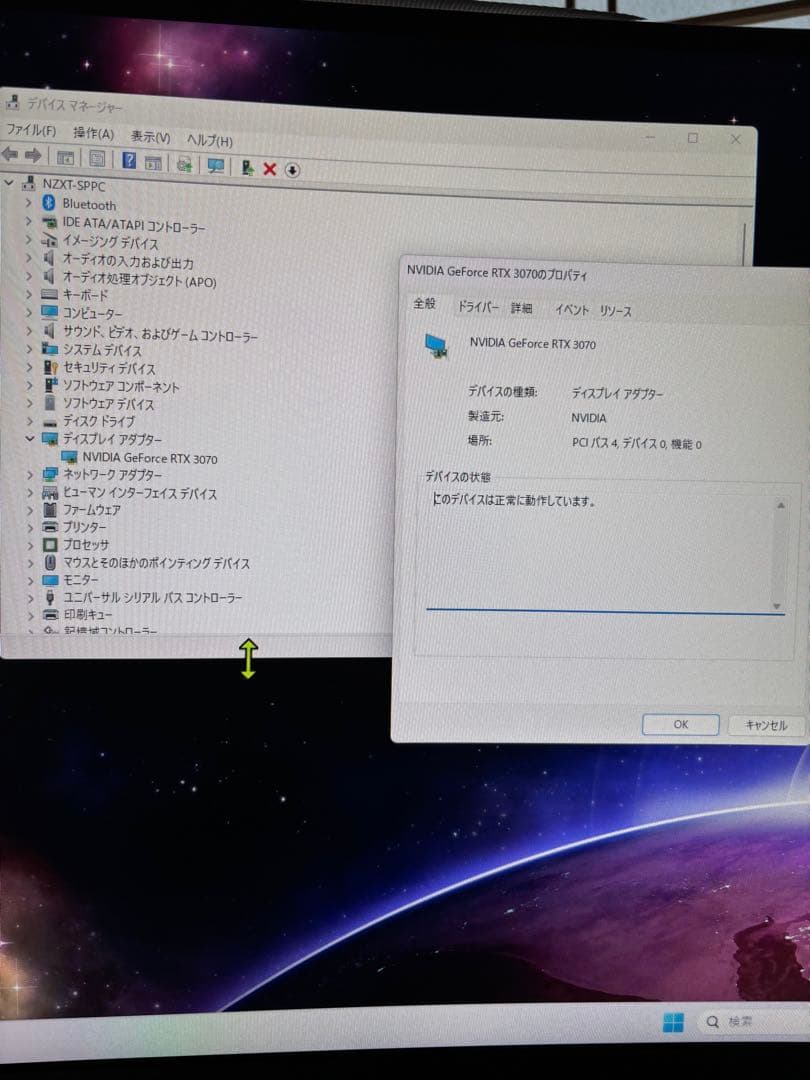Click the IDE ATA/ATAPI コントローラー icon
Screen dimensions: 810x1080
tap(49, 222)
